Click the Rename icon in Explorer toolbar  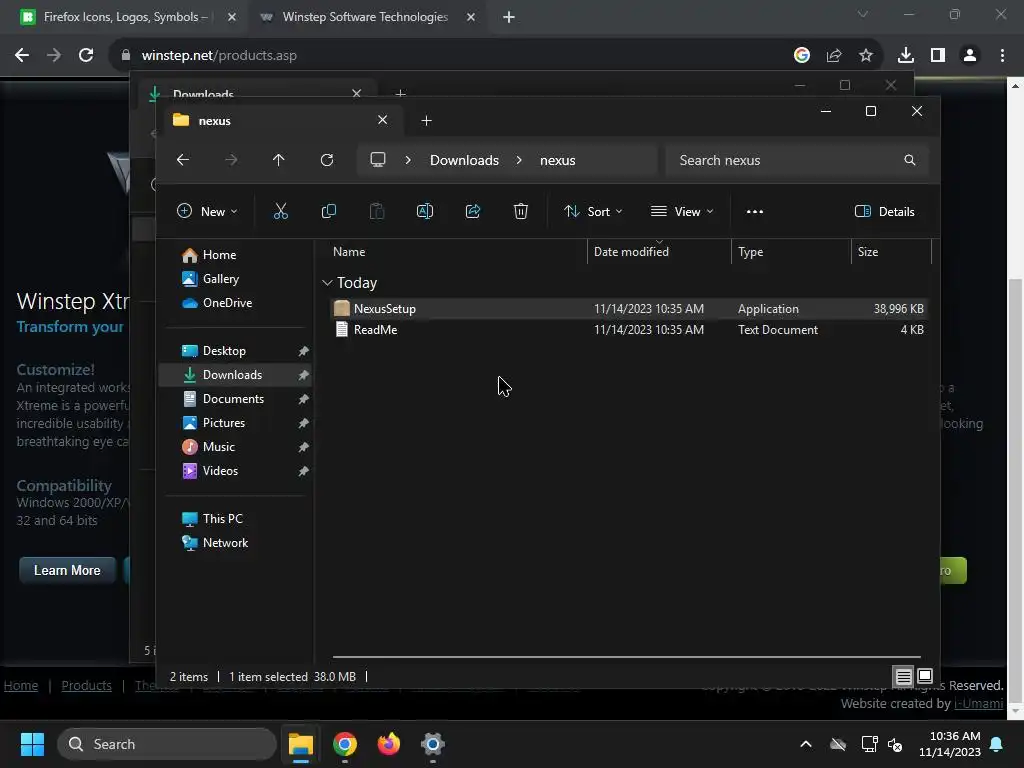(x=424, y=211)
